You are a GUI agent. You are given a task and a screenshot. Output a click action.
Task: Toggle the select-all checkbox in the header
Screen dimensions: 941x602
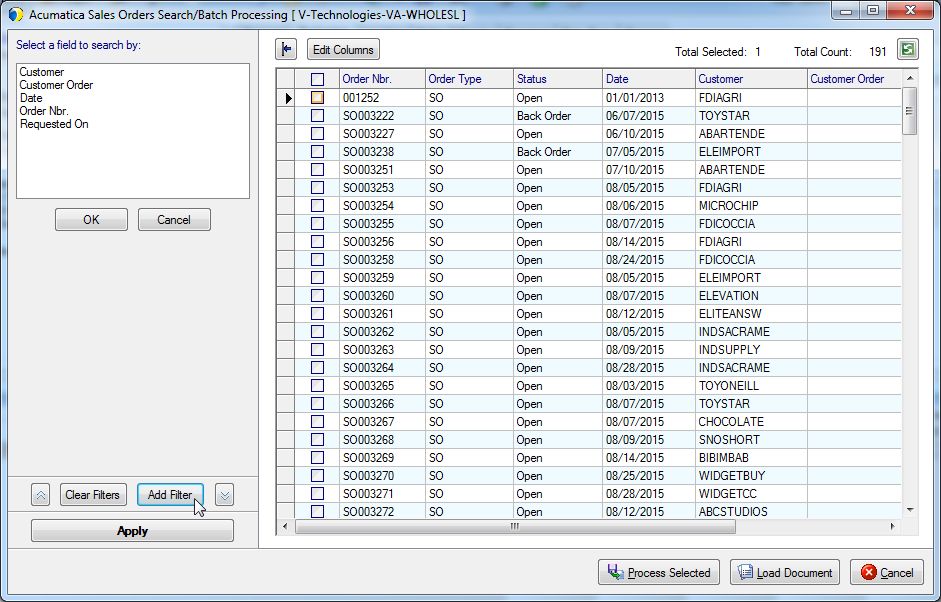click(317, 79)
